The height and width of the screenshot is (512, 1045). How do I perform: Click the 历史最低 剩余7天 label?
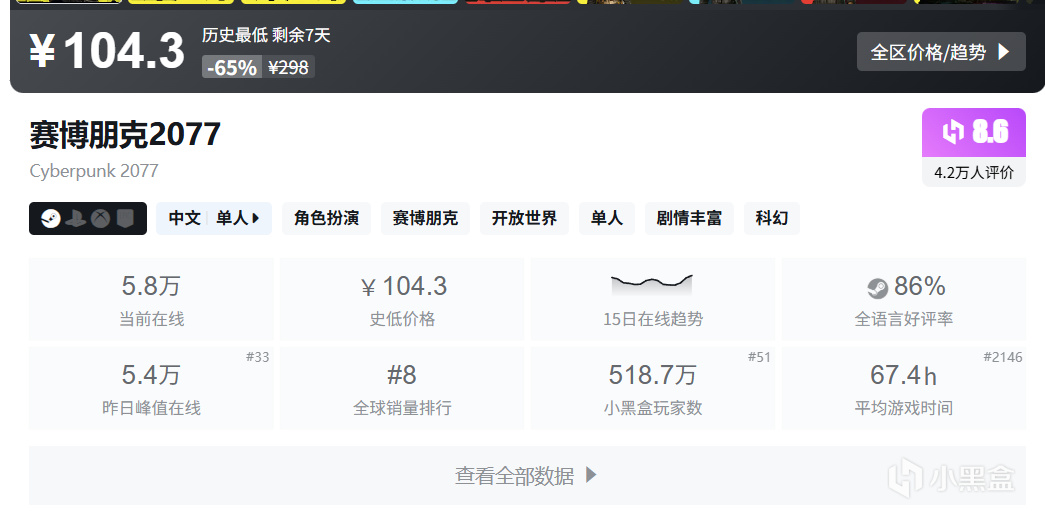266,35
